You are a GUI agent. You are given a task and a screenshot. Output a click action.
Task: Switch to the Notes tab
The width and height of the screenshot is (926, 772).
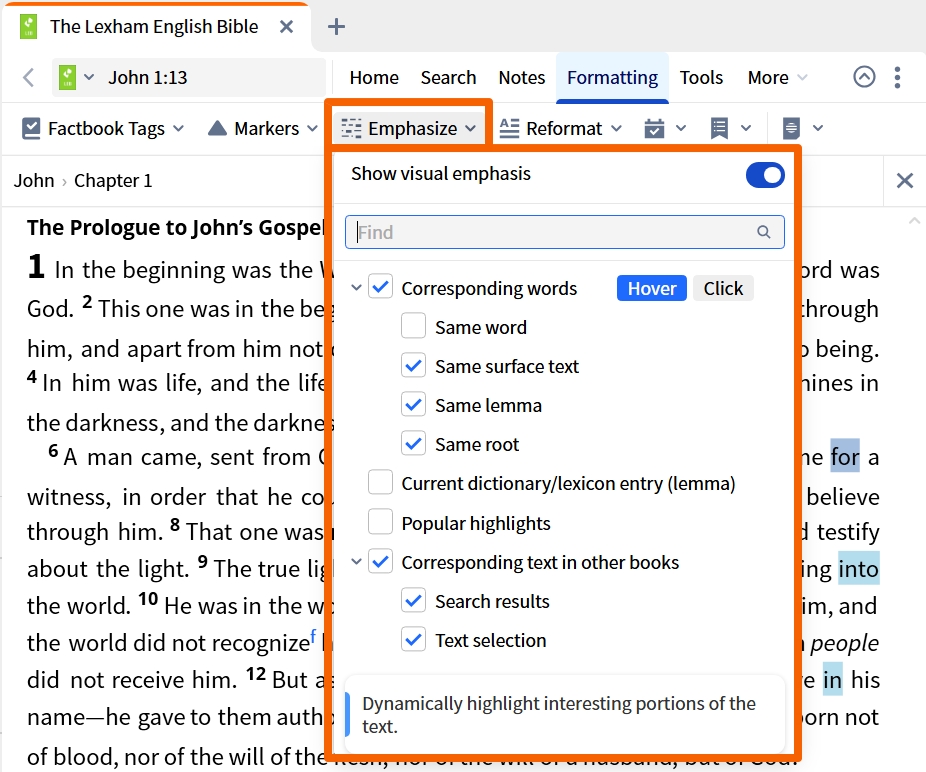point(521,77)
